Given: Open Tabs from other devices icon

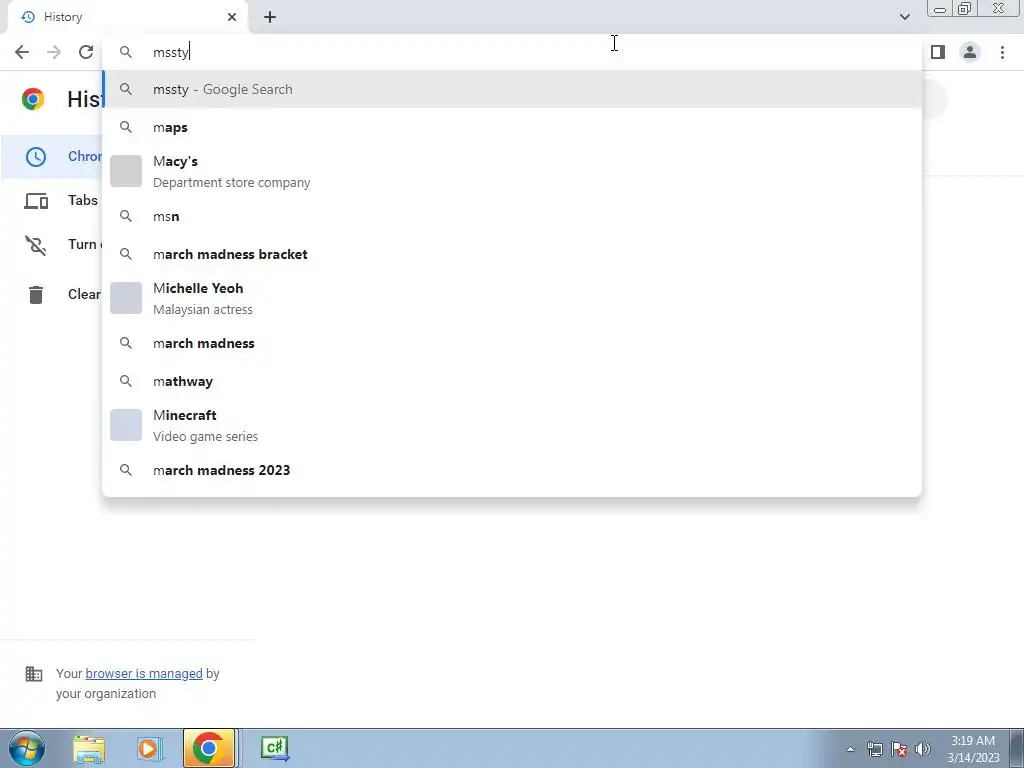Looking at the screenshot, I should tap(36, 200).
